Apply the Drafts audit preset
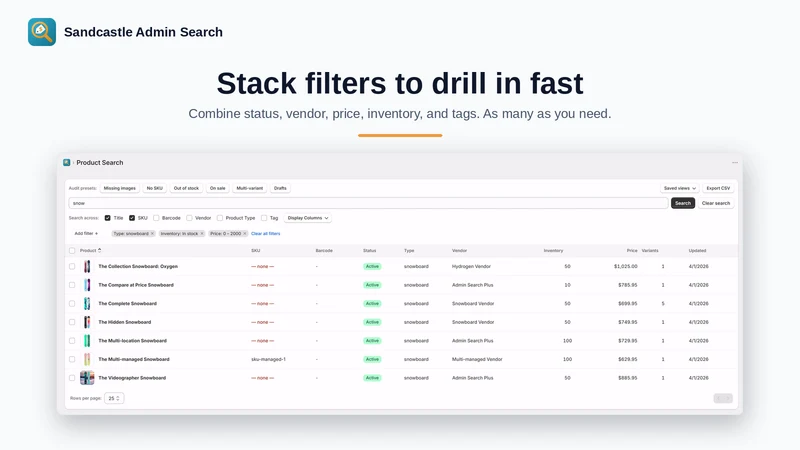 tap(280, 188)
